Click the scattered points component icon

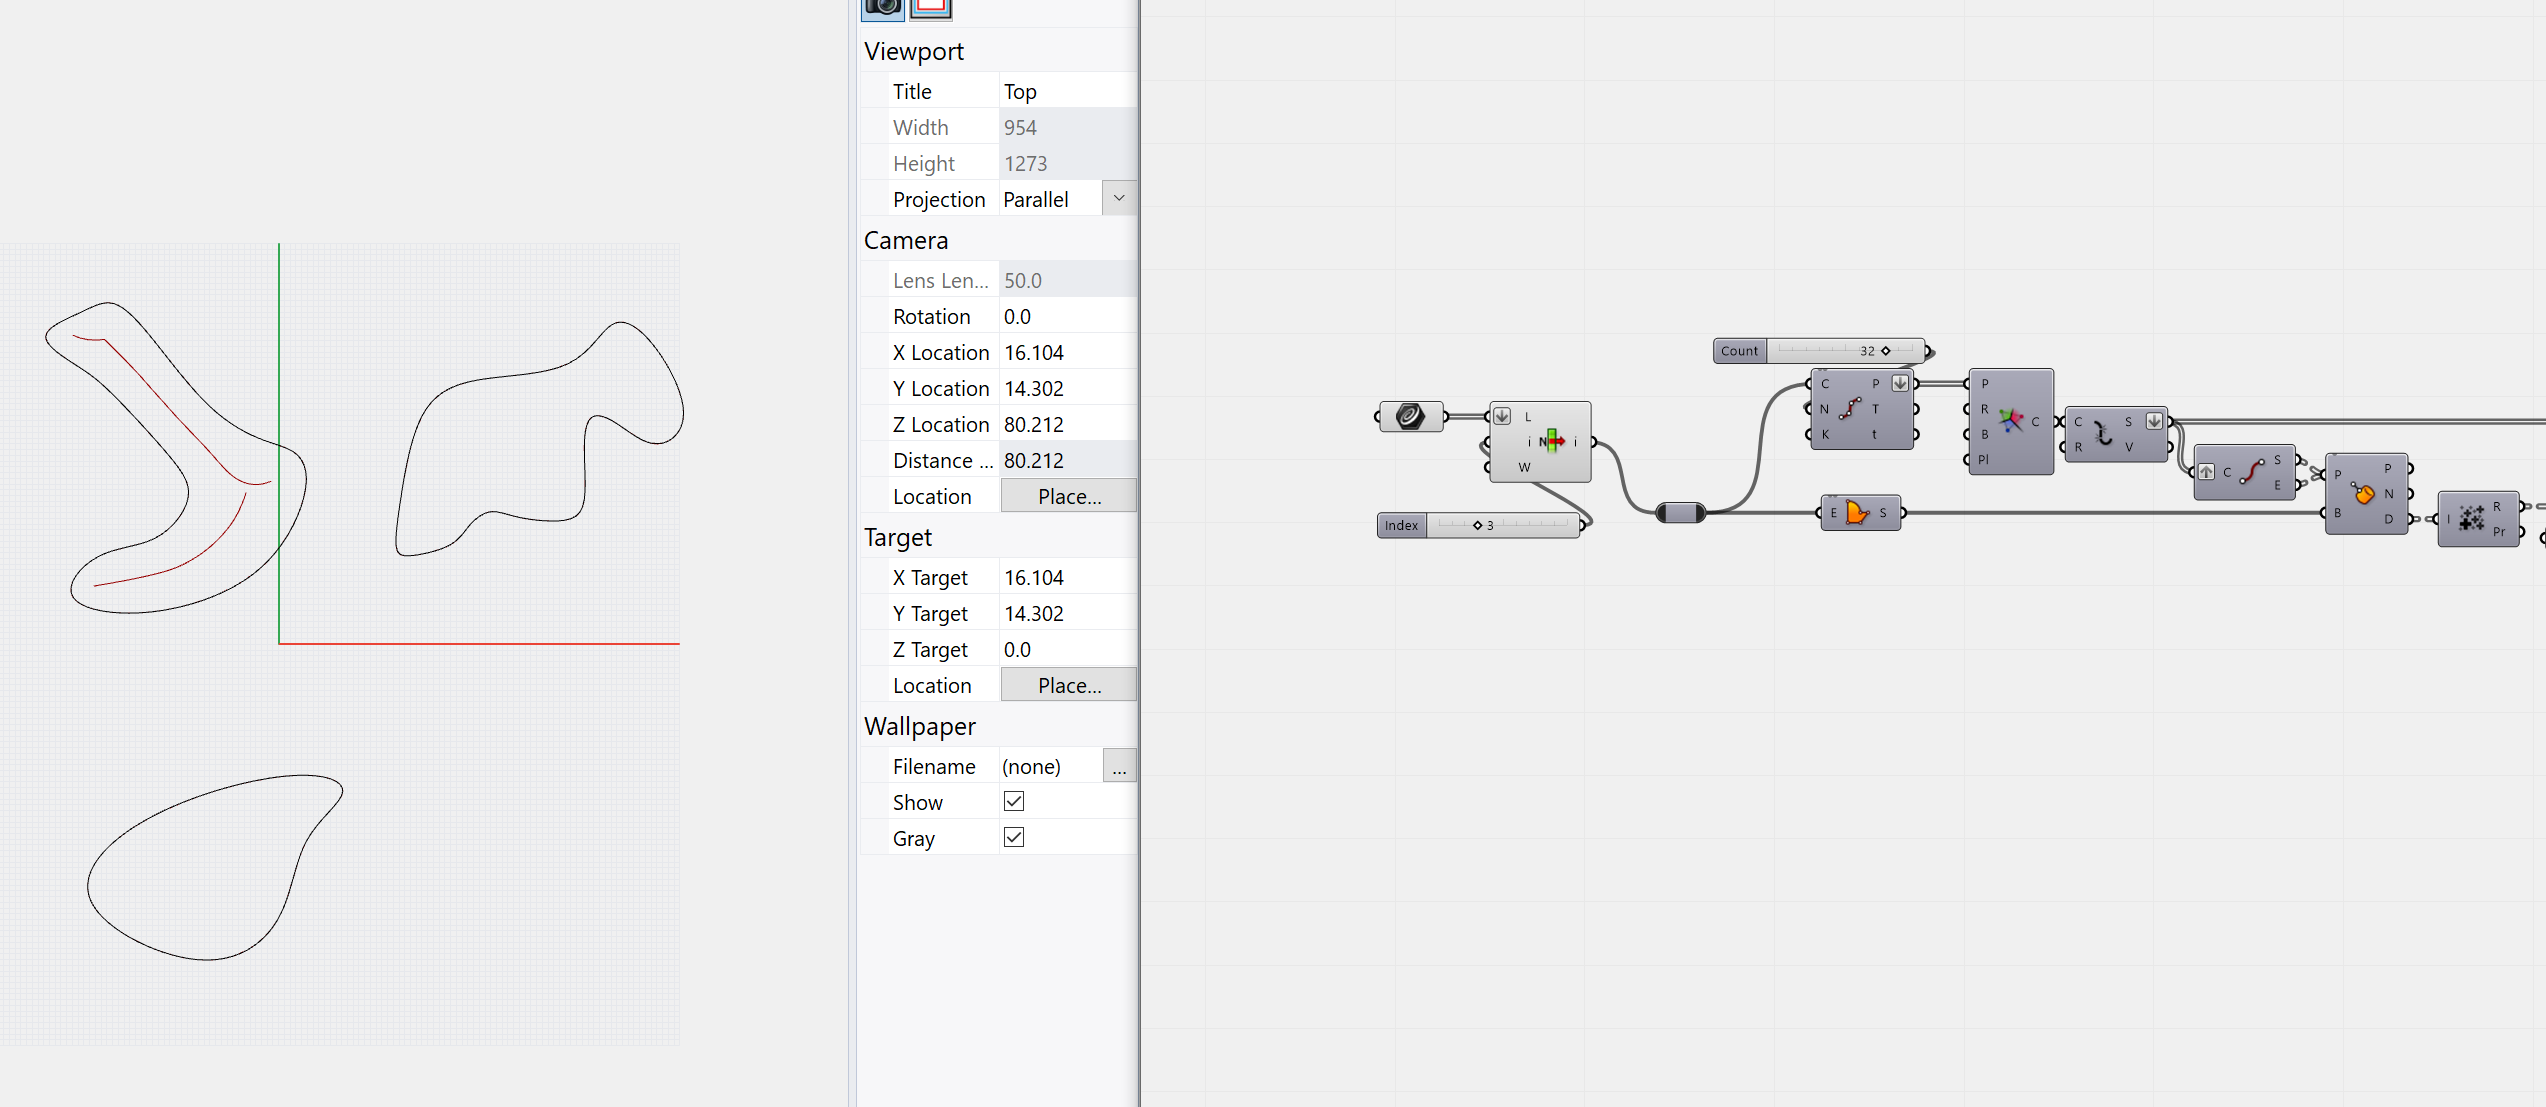(x=2472, y=518)
